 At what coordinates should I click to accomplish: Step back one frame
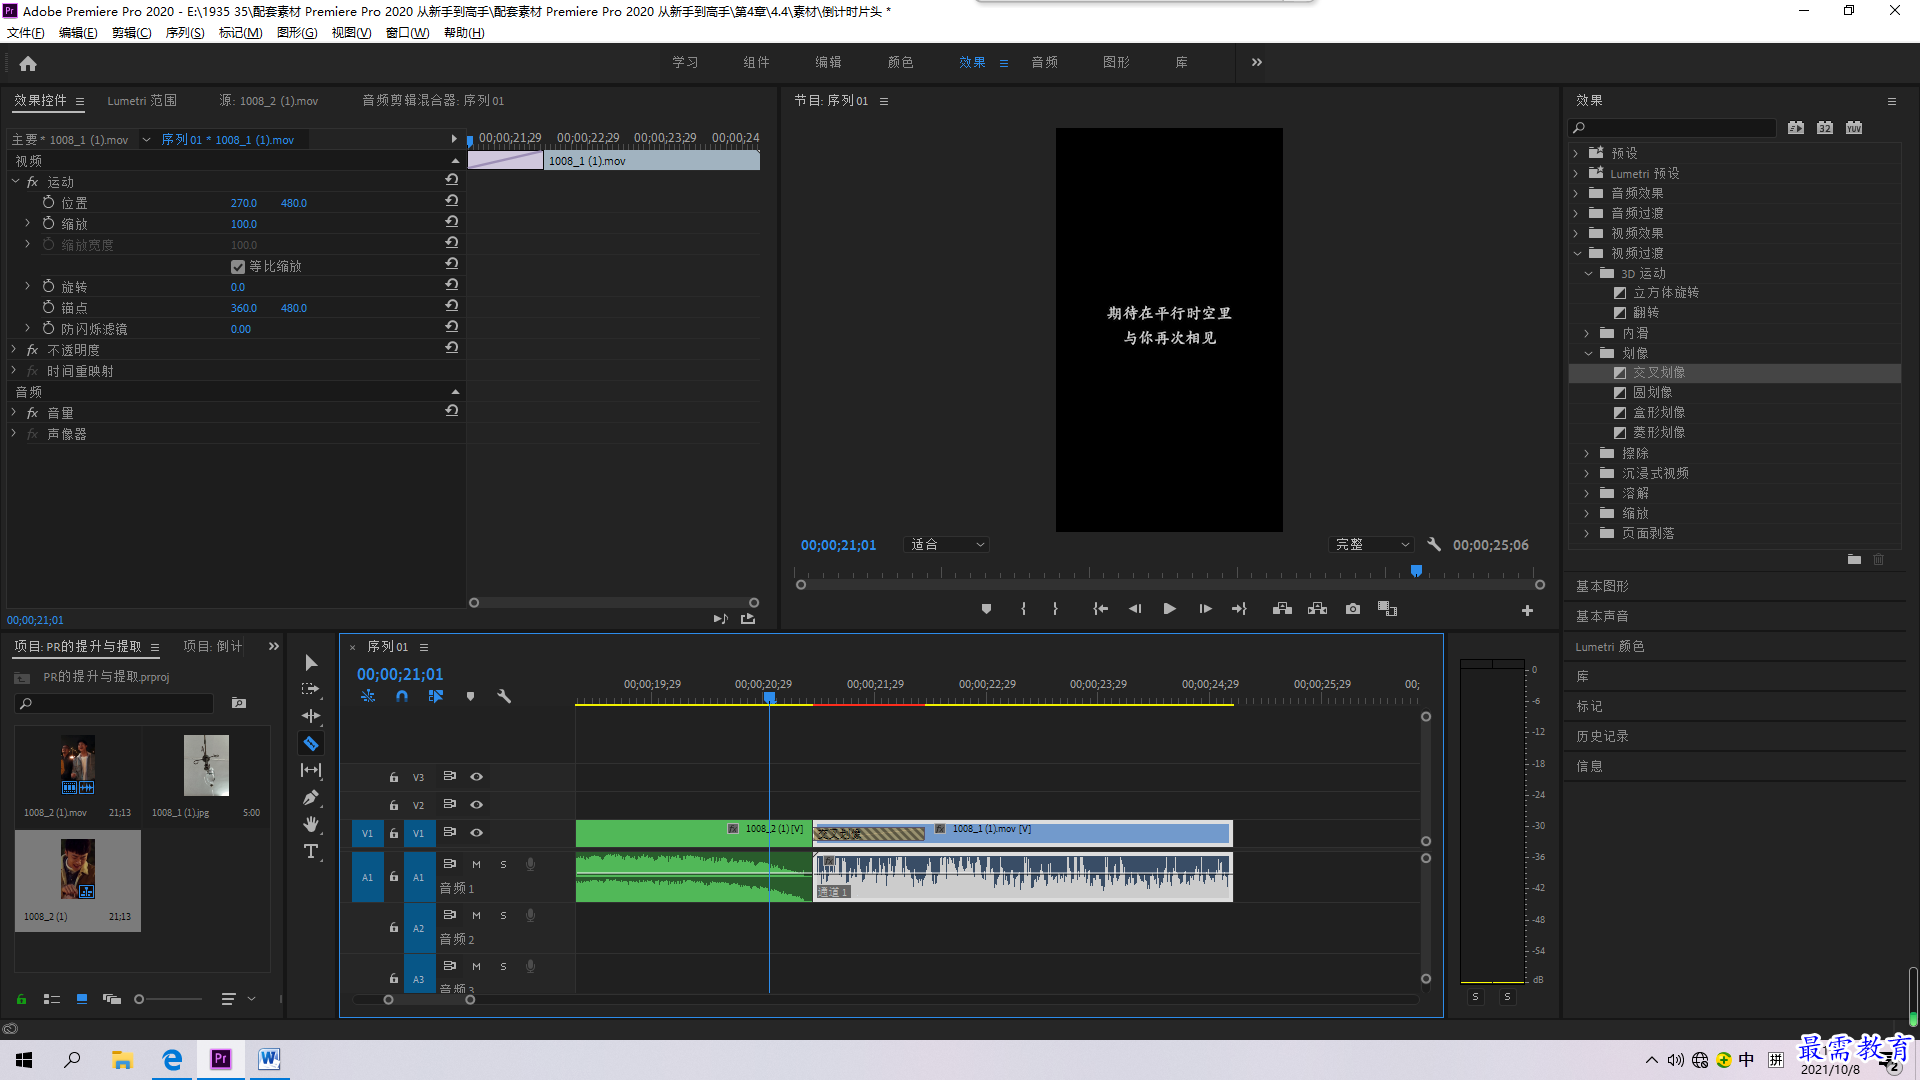(x=1135, y=609)
